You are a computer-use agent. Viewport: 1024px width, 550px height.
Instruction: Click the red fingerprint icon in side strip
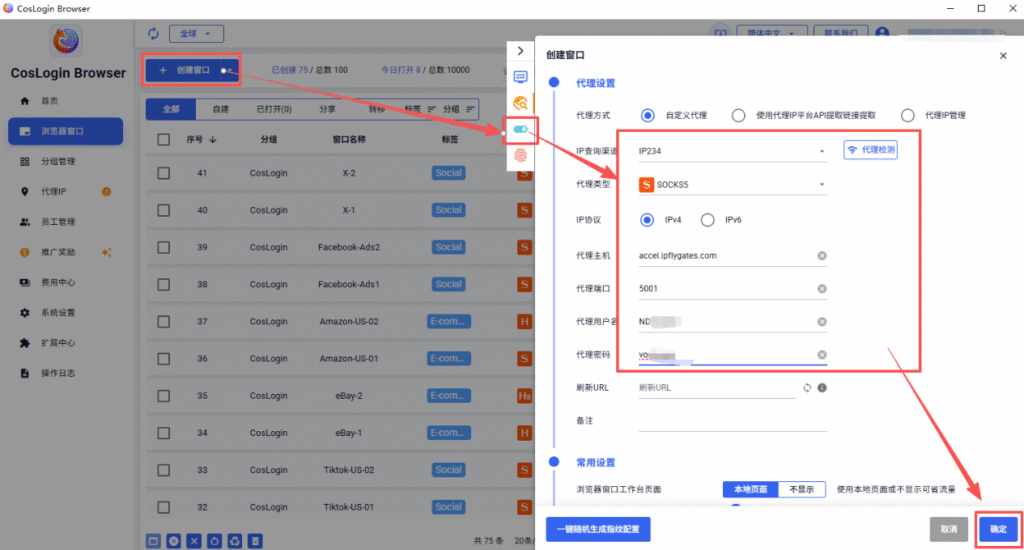(520, 155)
